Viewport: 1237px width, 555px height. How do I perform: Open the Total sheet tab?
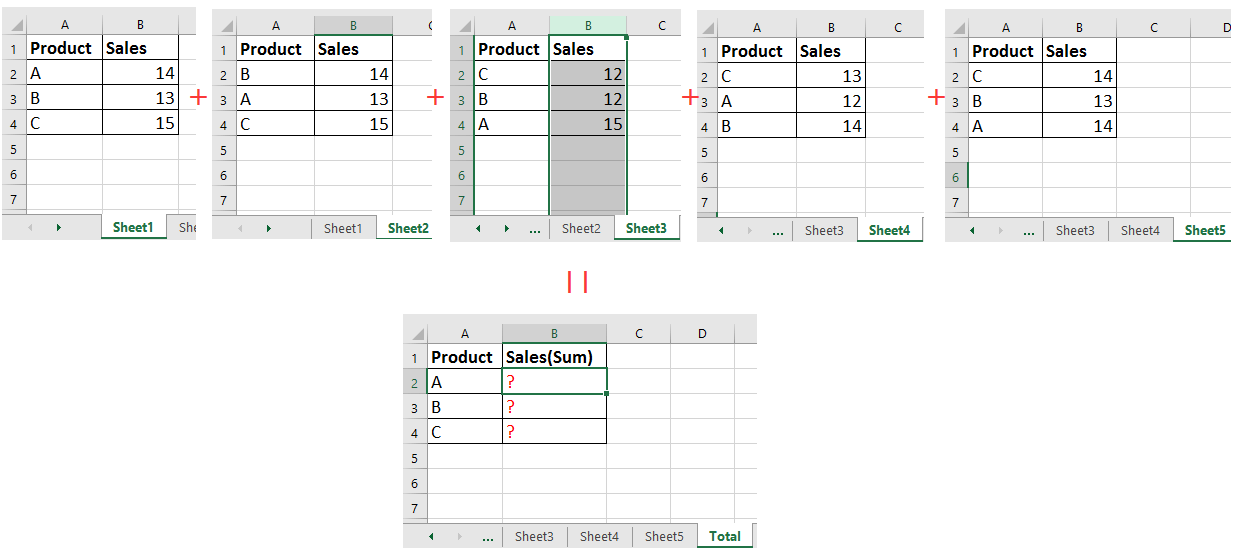pyautogui.click(x=725, y=536)
